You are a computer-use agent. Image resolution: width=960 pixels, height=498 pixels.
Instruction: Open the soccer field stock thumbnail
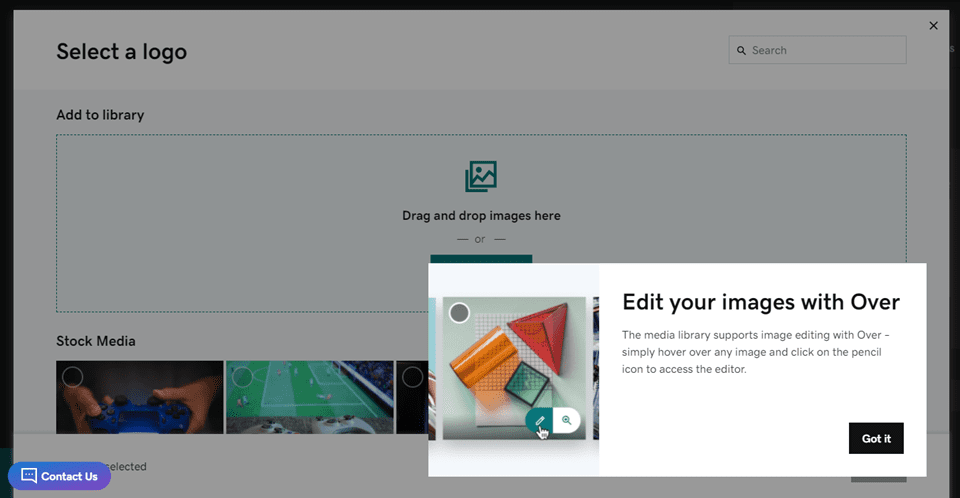pos(310,398)
